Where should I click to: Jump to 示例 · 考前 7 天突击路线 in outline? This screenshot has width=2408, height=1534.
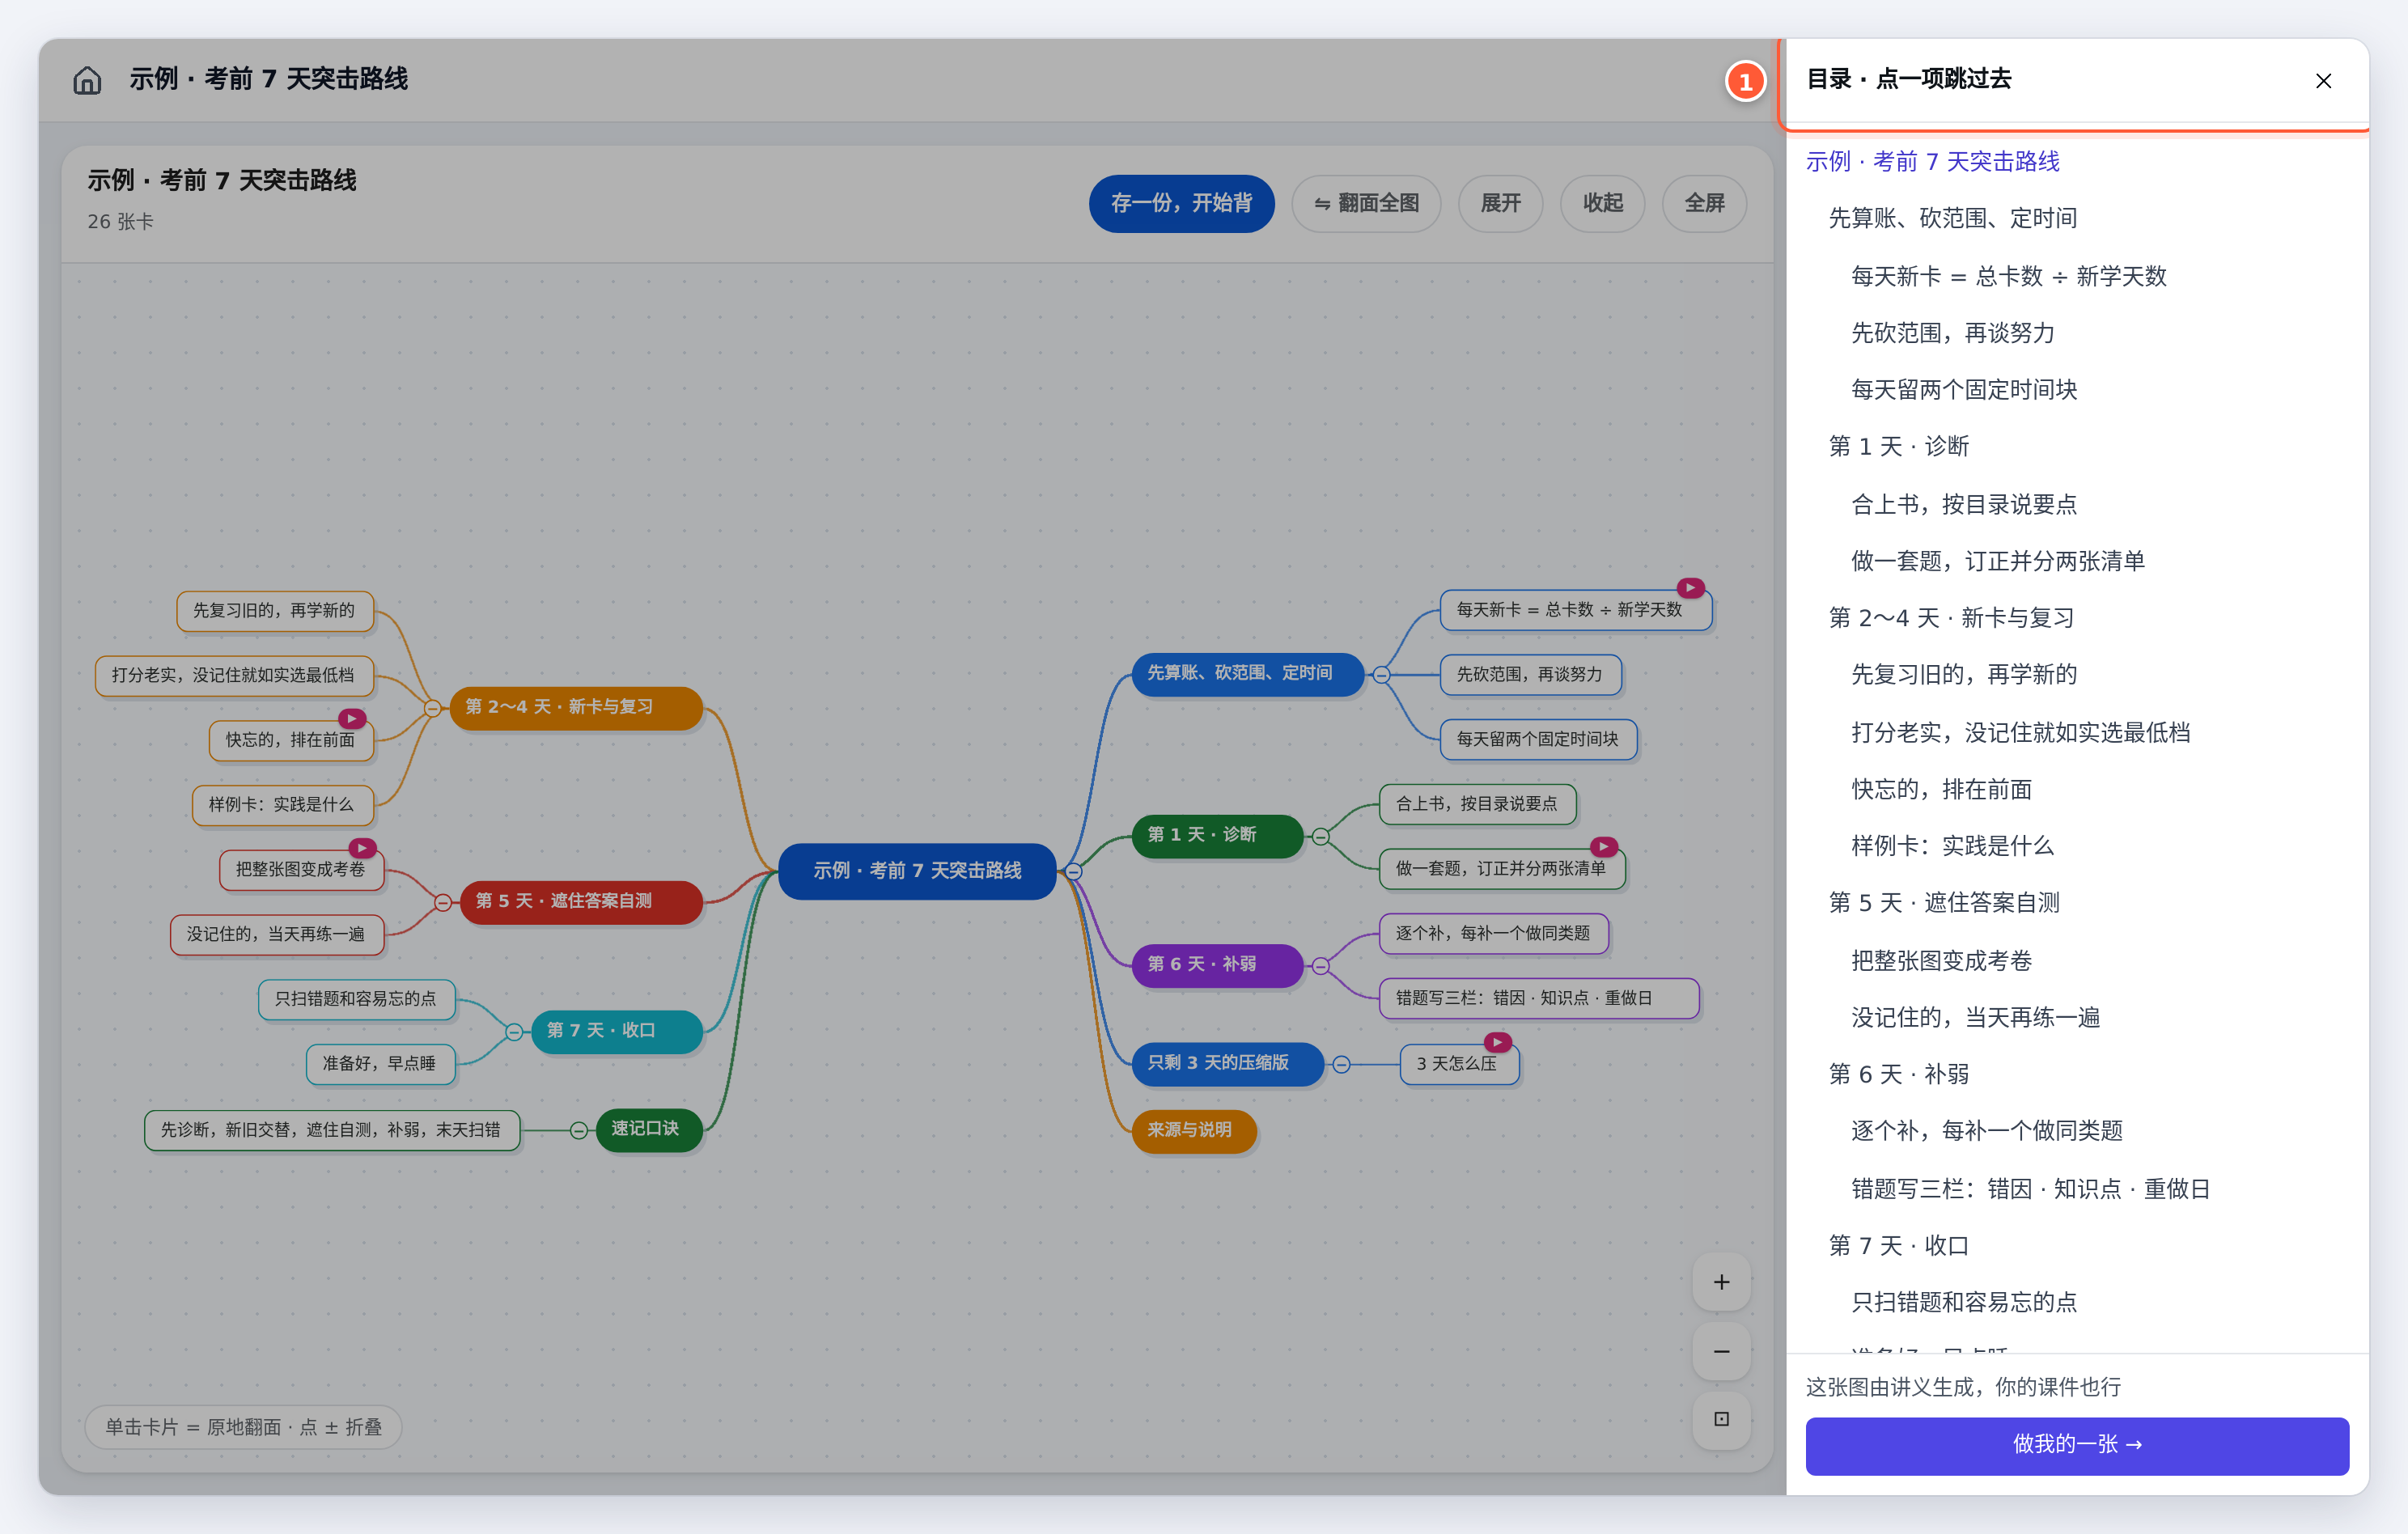(1932, 161)
